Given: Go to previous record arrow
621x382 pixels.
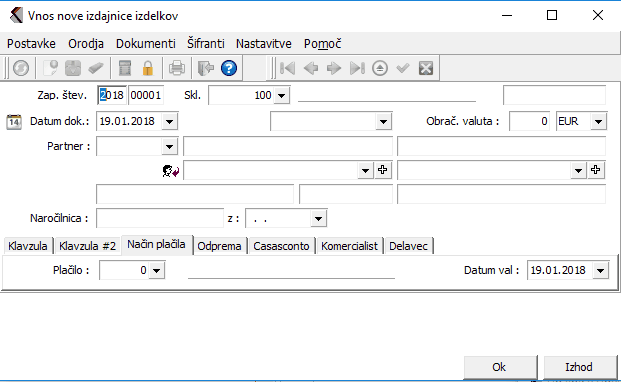Looking at the screenshot, I should 311,68.
